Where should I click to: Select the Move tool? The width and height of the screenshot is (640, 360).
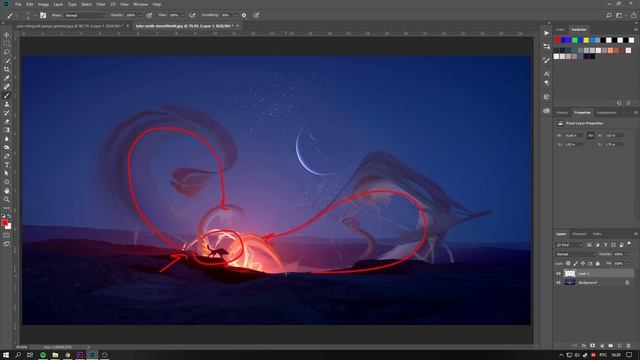(7, 35)
